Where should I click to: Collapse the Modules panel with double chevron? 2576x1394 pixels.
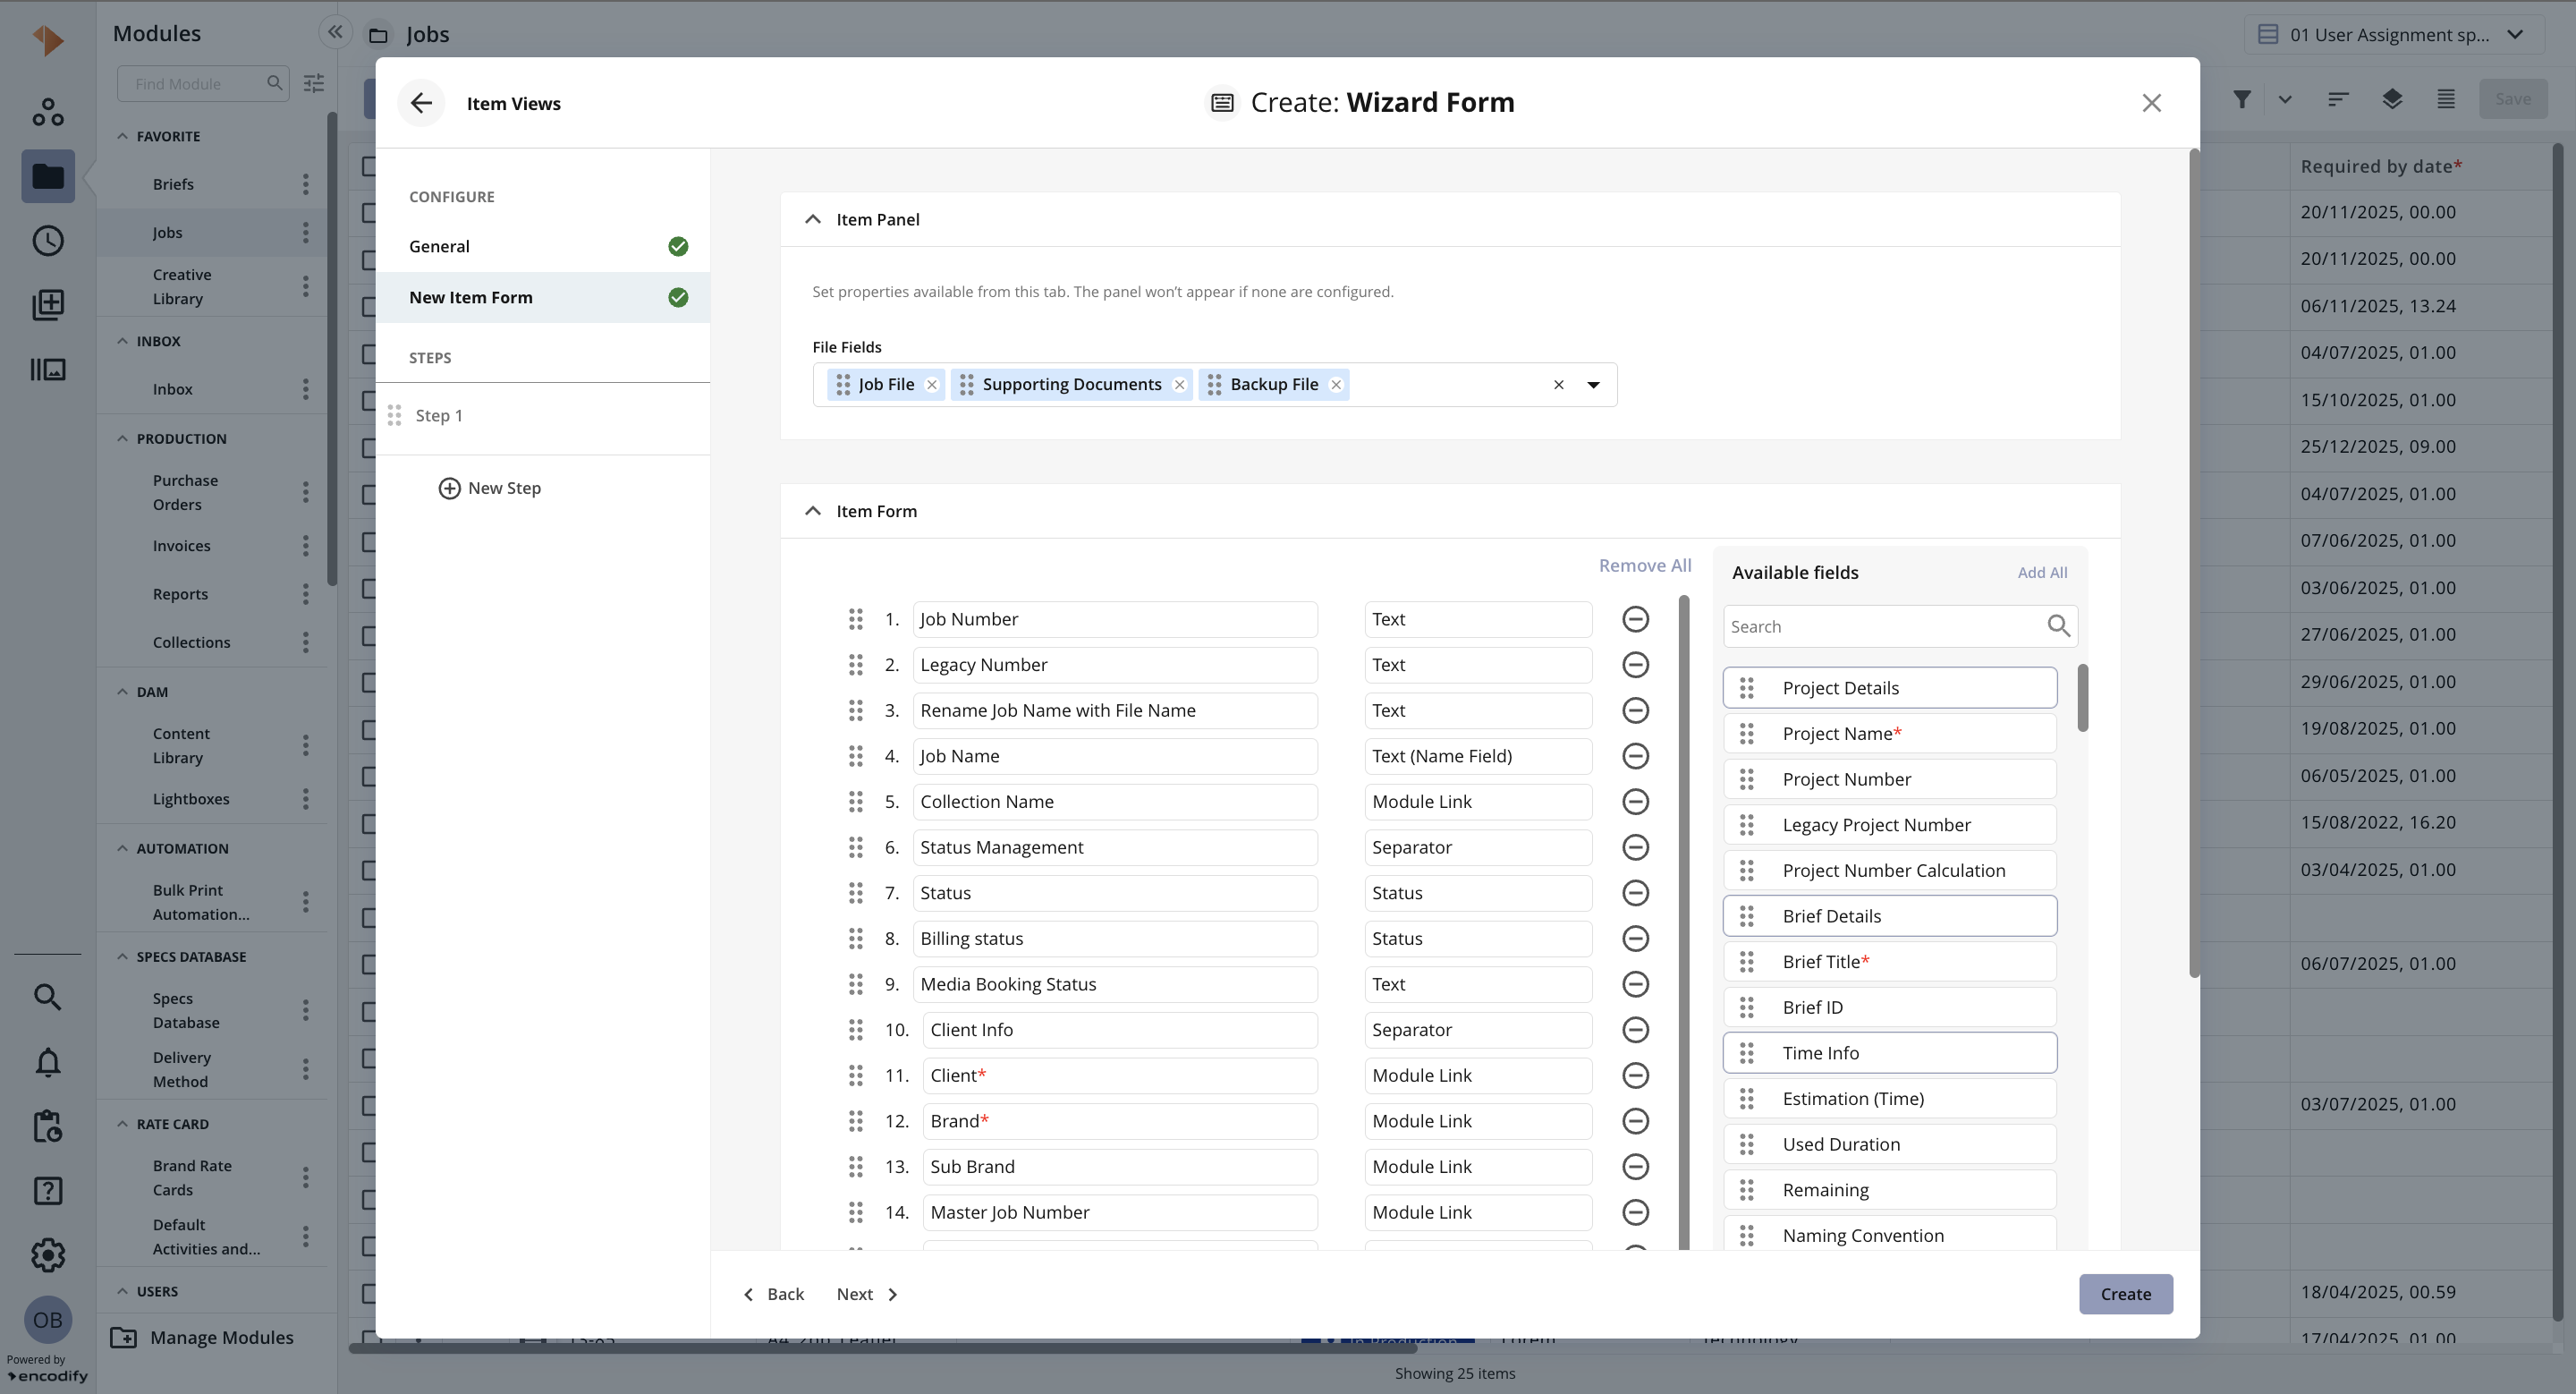pos(336,32)
